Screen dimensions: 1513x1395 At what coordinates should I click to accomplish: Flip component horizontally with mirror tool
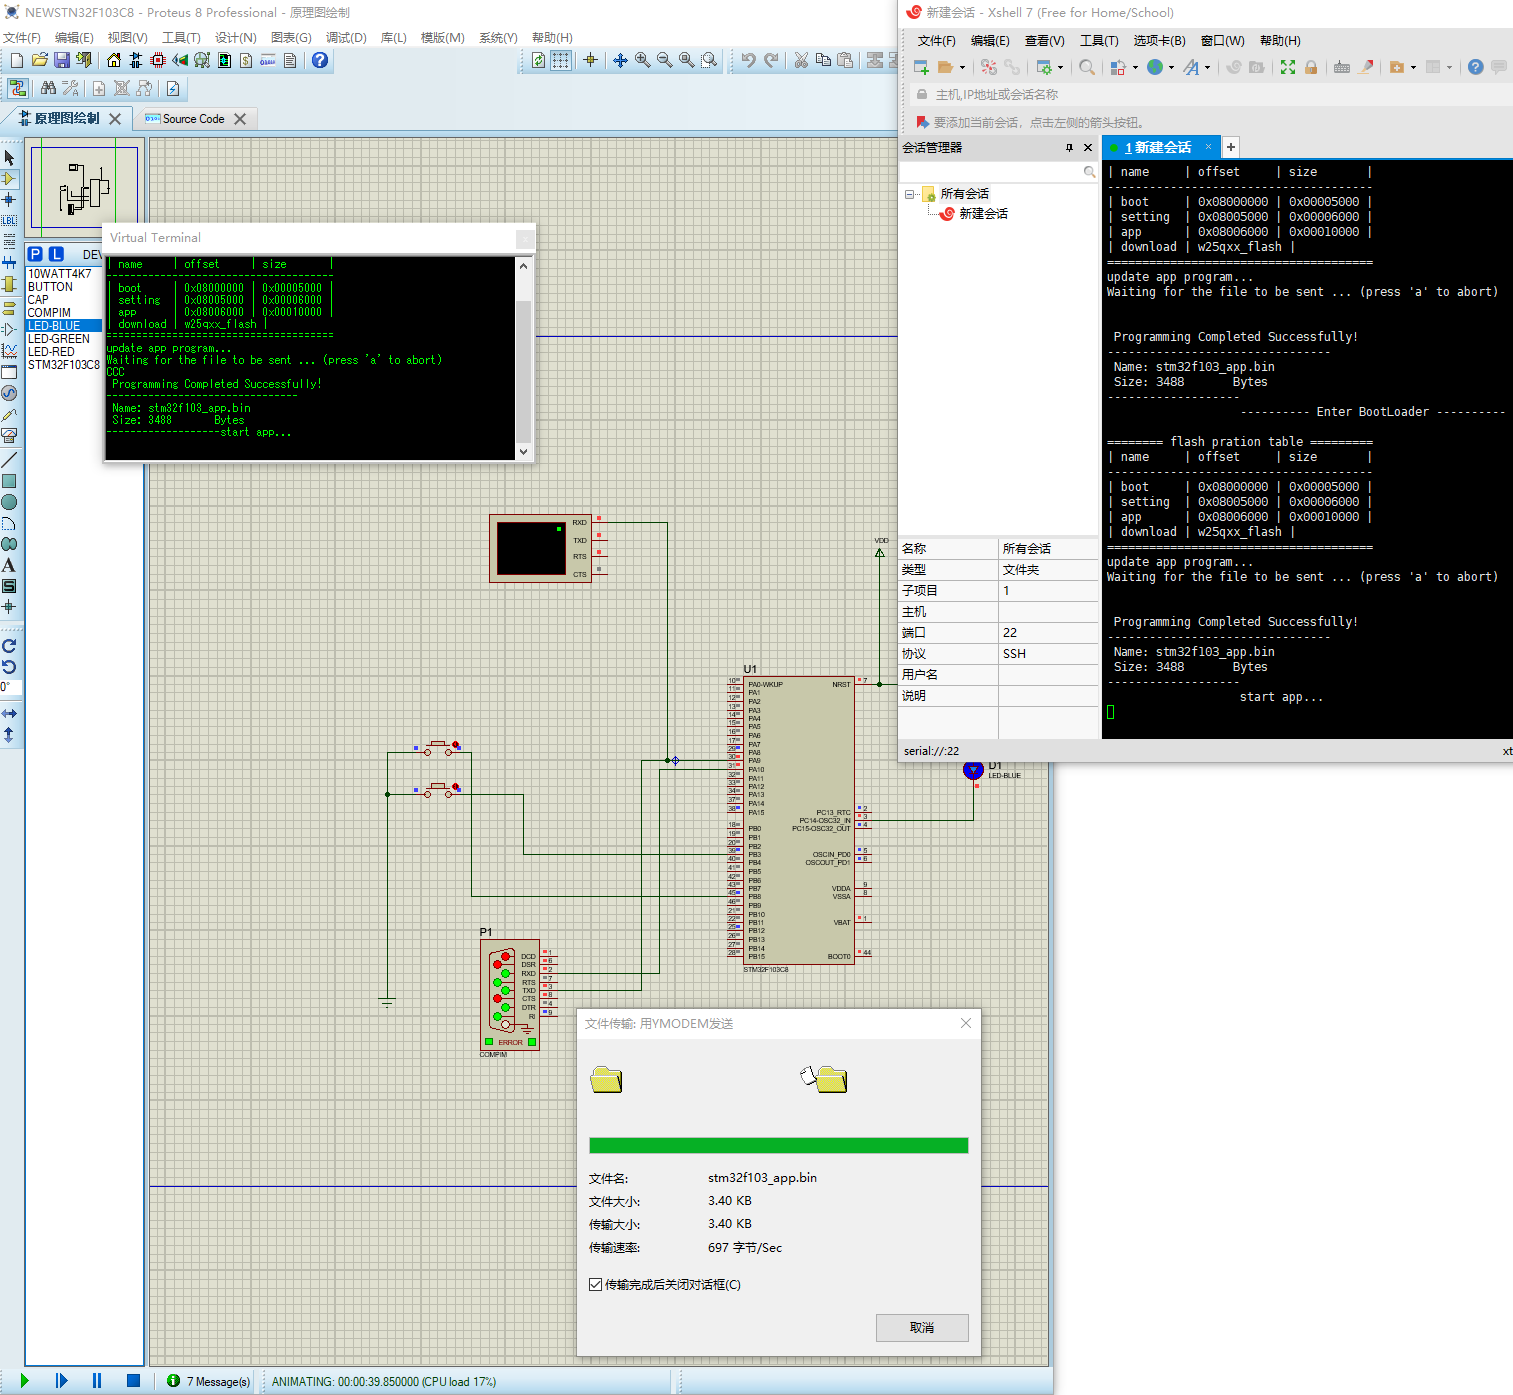click(x=9, y=713)
